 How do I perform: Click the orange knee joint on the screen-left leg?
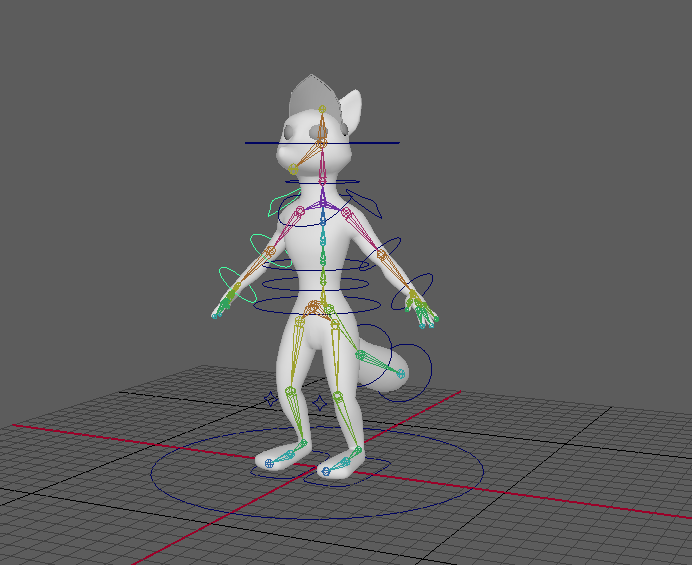click(x=290, y=391)
